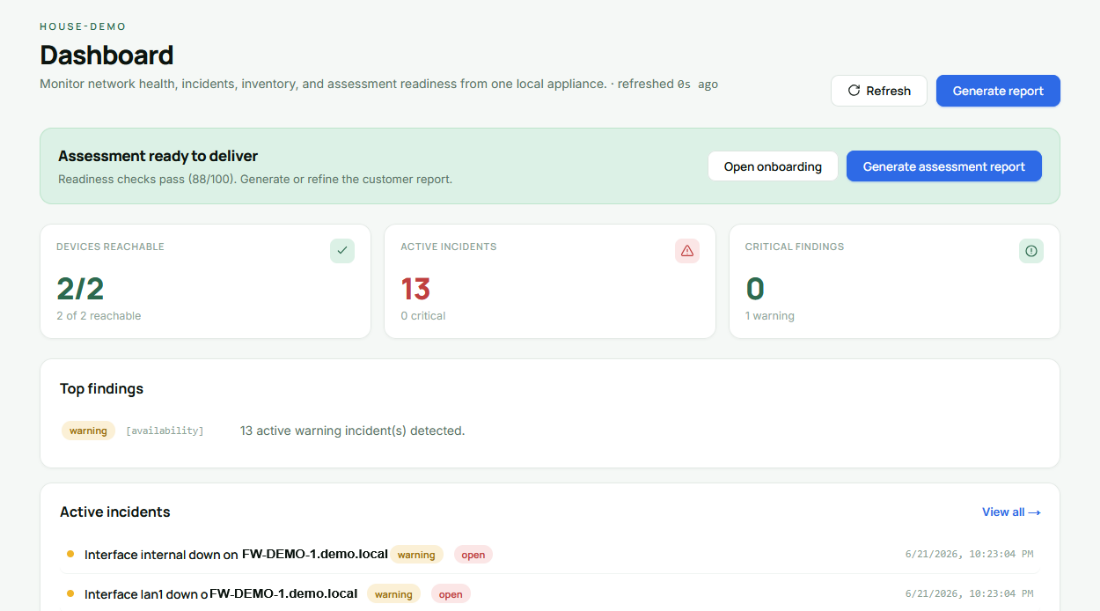Click the 0 critical findings count
Image resolution: width=1100 pixels, height=611 pixels.
click(755, 288)
